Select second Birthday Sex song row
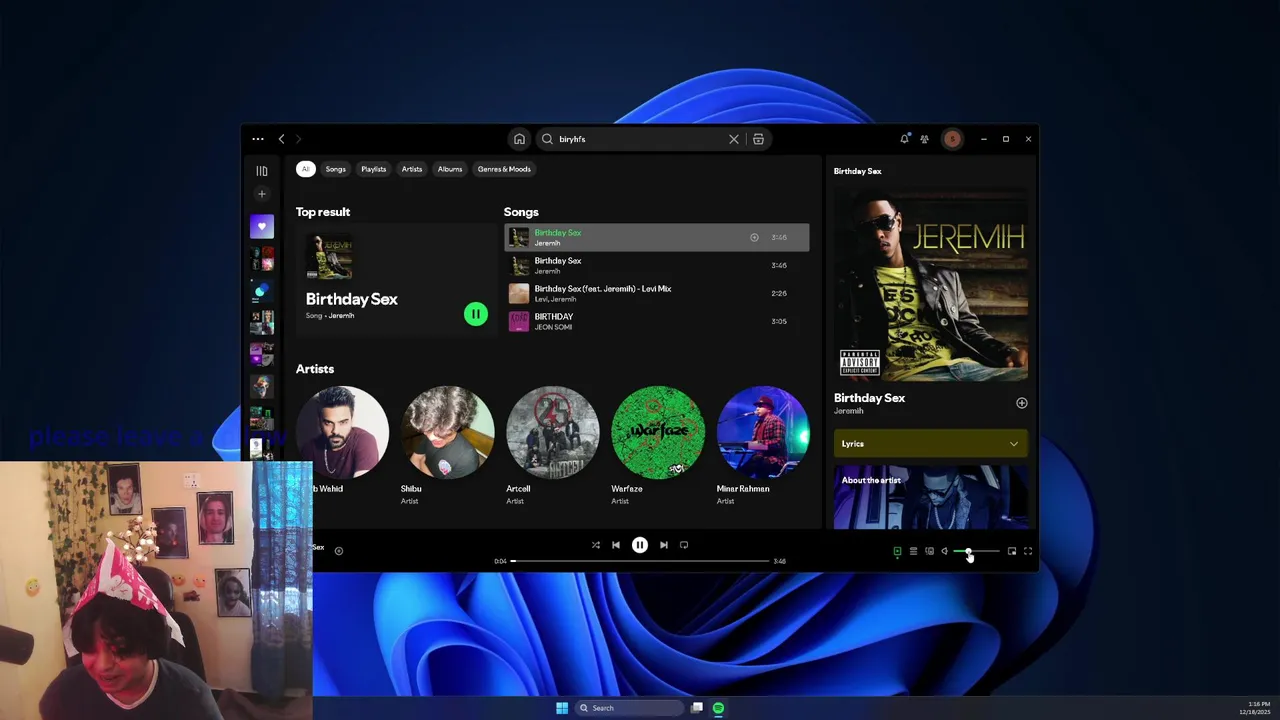The width and height of the screenshot is (1280, 720). 656,265
